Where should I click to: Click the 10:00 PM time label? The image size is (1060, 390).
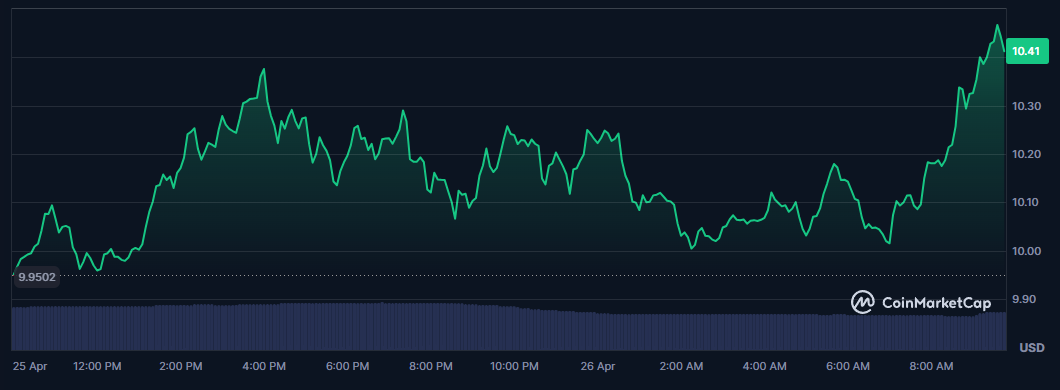point(514,366)
